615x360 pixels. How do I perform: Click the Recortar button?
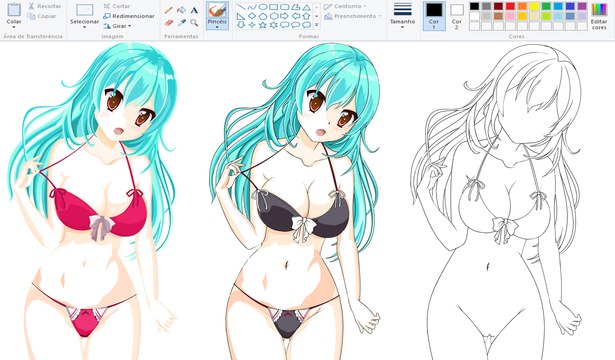[44, 6]
